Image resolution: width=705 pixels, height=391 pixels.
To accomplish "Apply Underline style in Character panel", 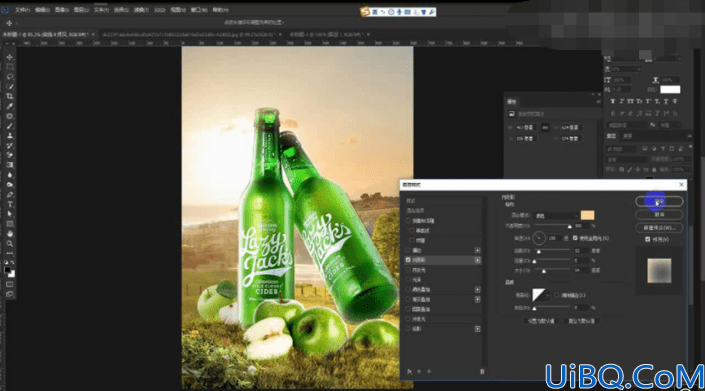I will point(666,101).
